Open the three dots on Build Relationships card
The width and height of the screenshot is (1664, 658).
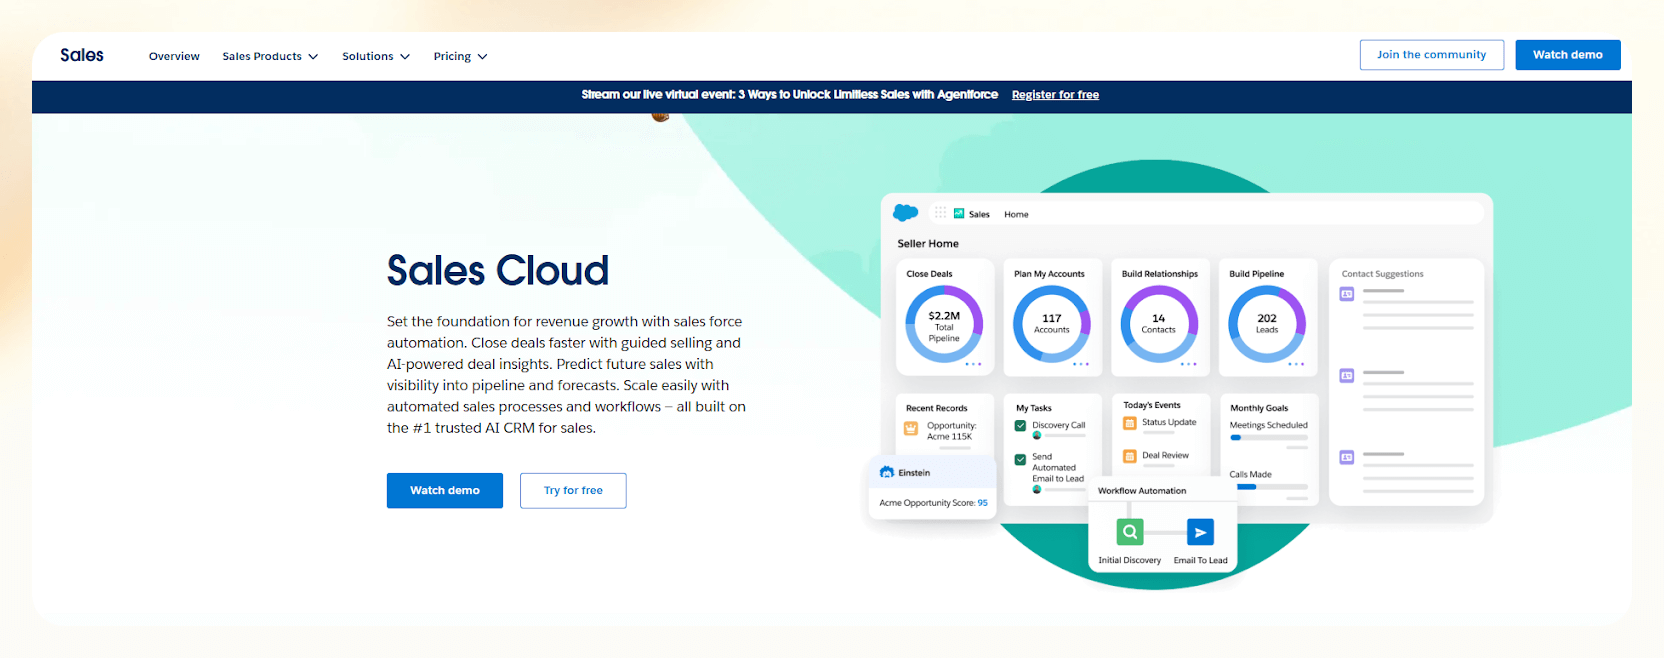[1188, 364]
